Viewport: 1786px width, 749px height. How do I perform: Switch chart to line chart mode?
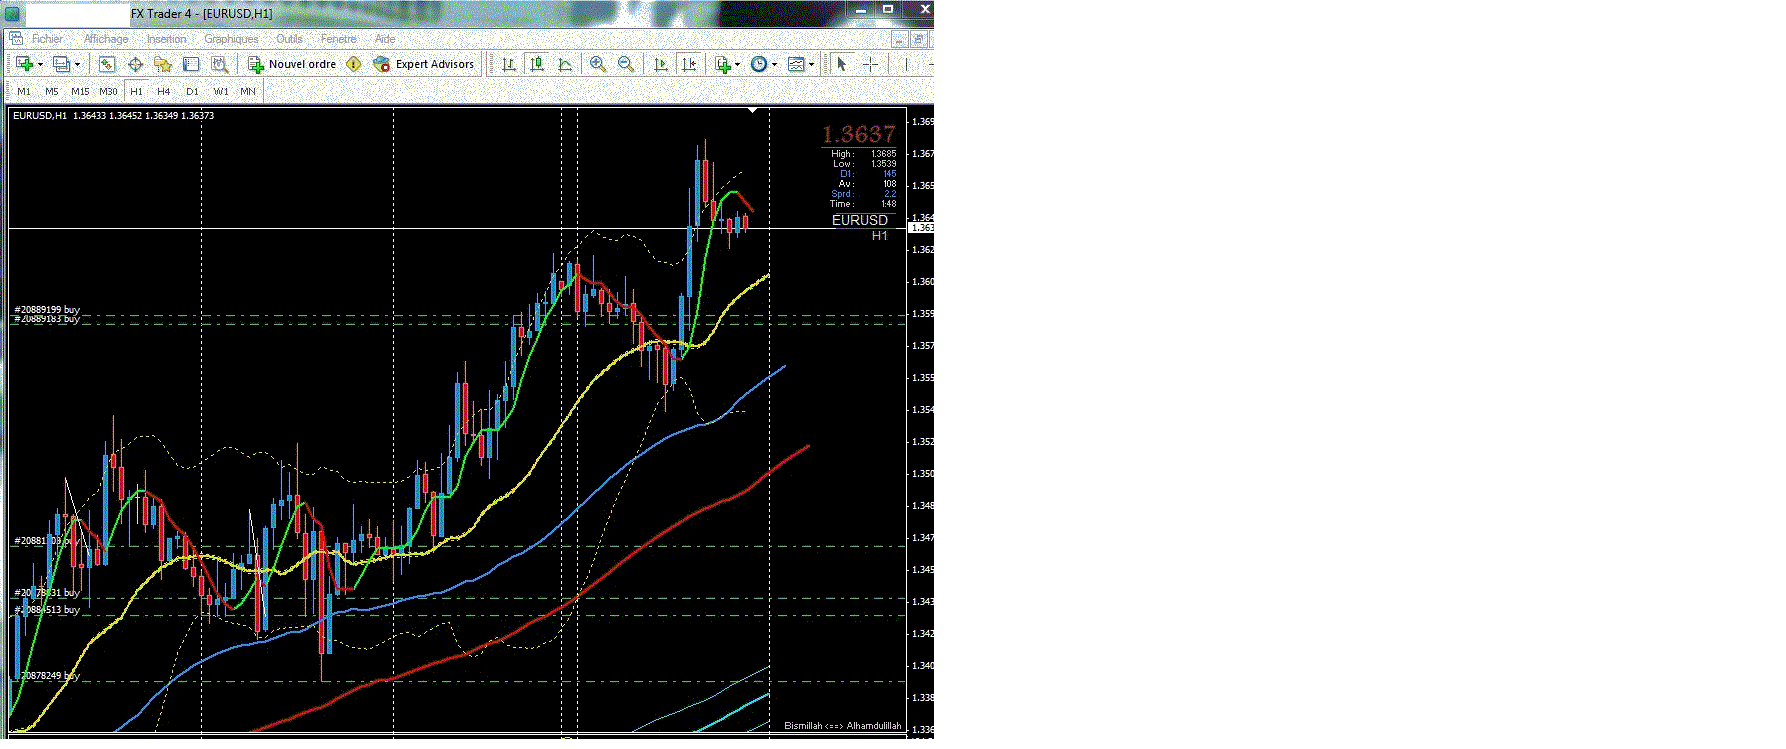pos(565,64)
